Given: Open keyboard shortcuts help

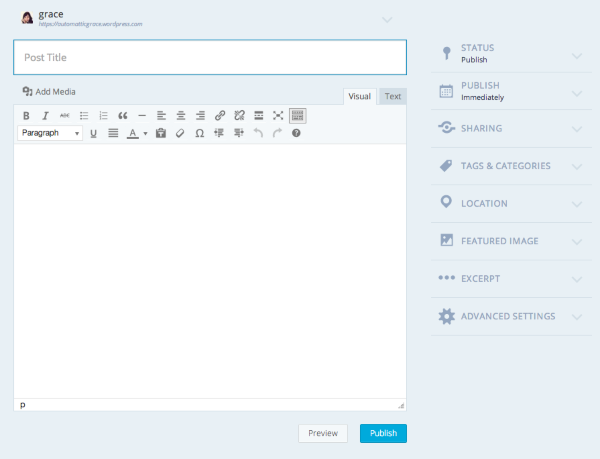Looking at the screenshot, I should (x=296, y=133).
